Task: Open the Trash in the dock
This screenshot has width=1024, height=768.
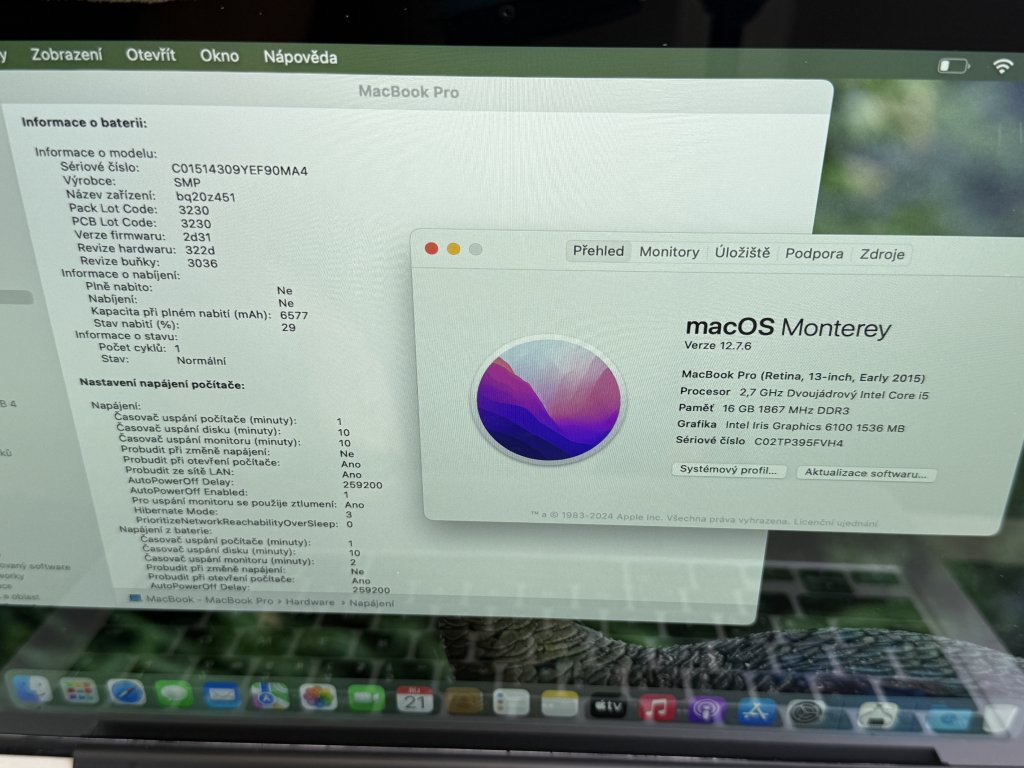Action: 999,721
